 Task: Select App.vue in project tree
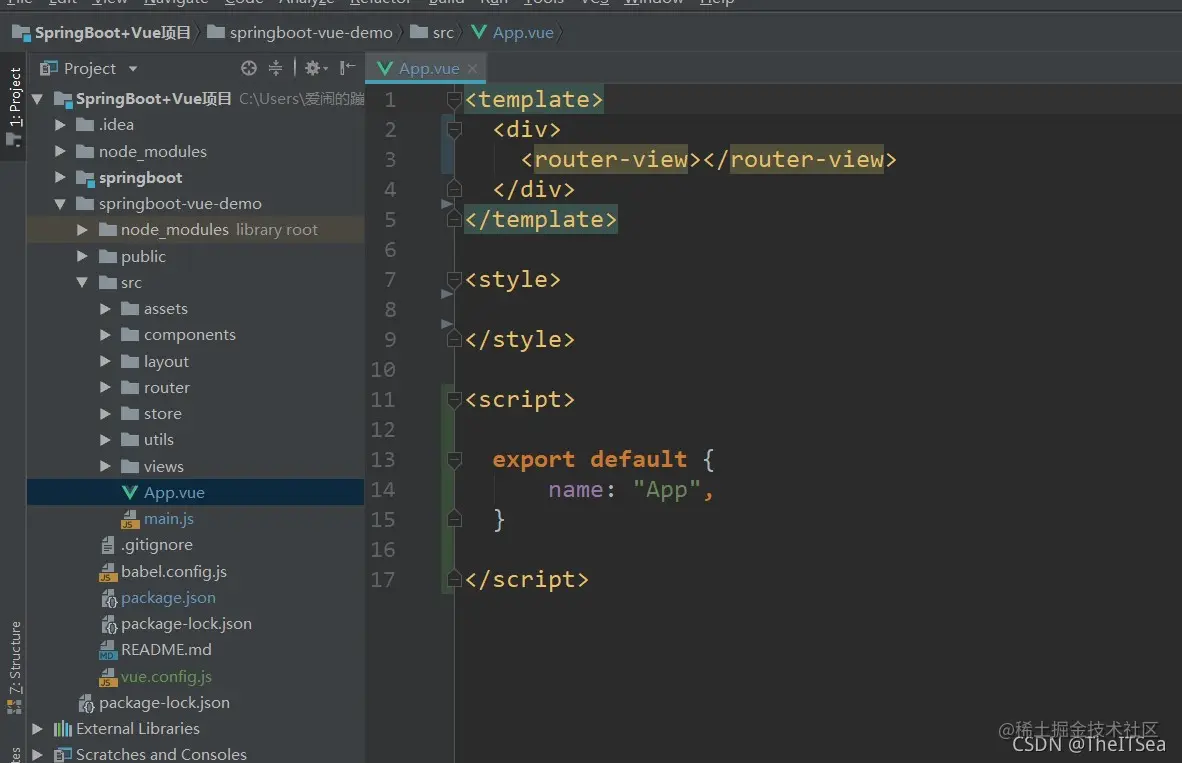pos(195,492)
